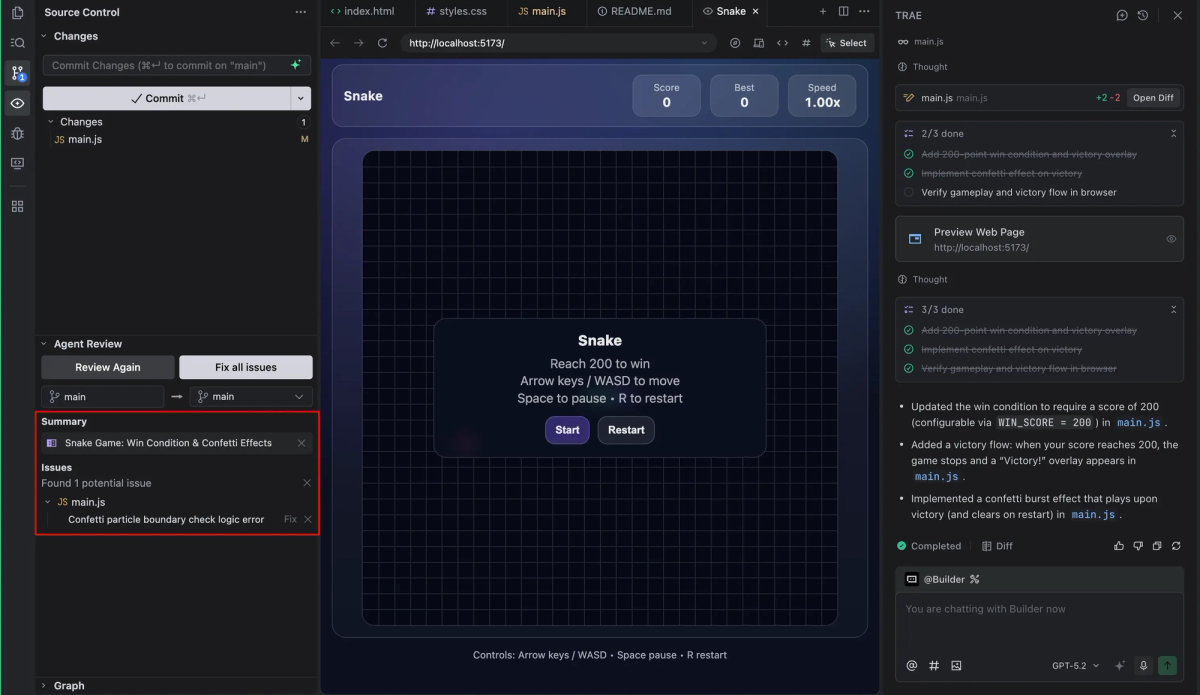Open the Commit button dropdown arrow
This screenshot has width=1200, height=695.
coord(301,98)
